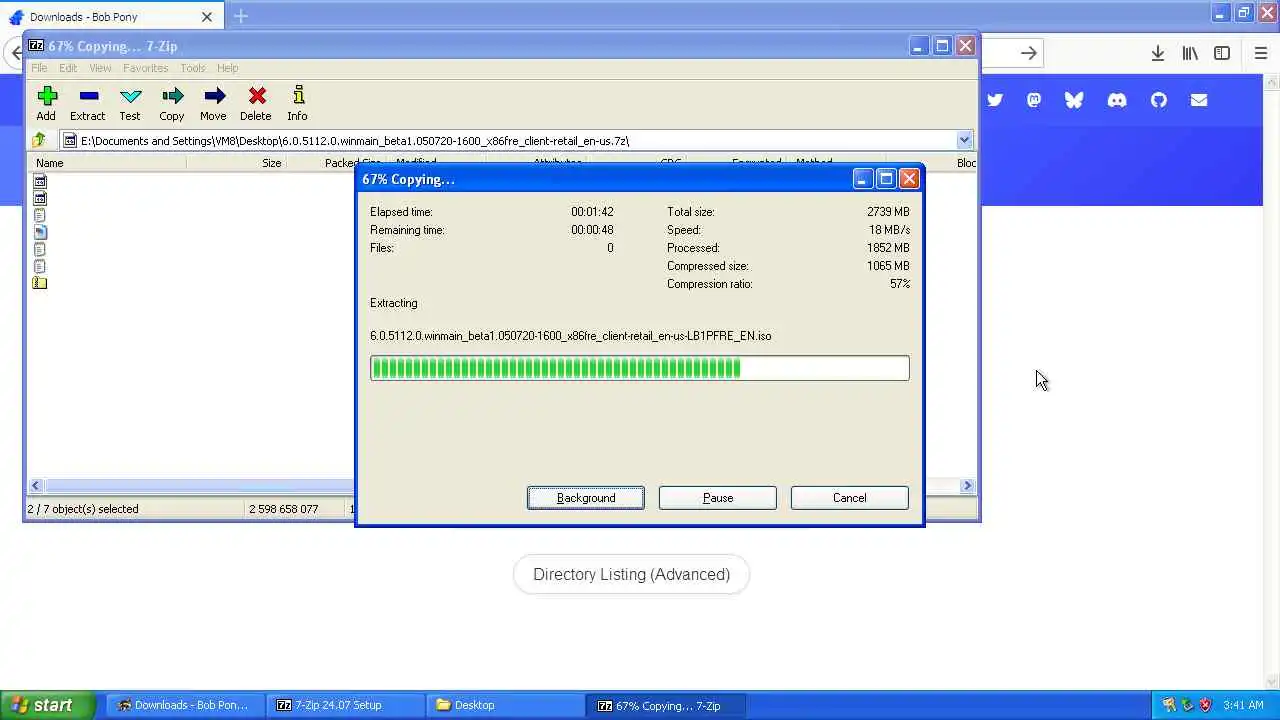
Task: Cancel the copying operation
Action: [x=850, y=498]
